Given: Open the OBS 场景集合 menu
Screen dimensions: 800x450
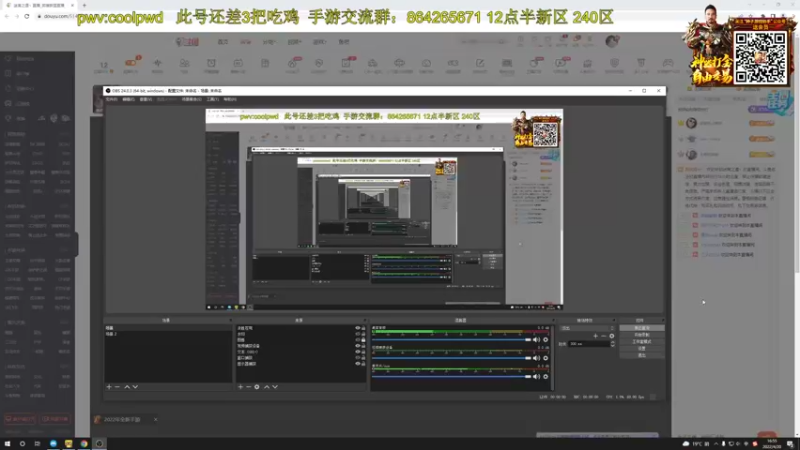Looking at the screenshot, I should 191,99.
